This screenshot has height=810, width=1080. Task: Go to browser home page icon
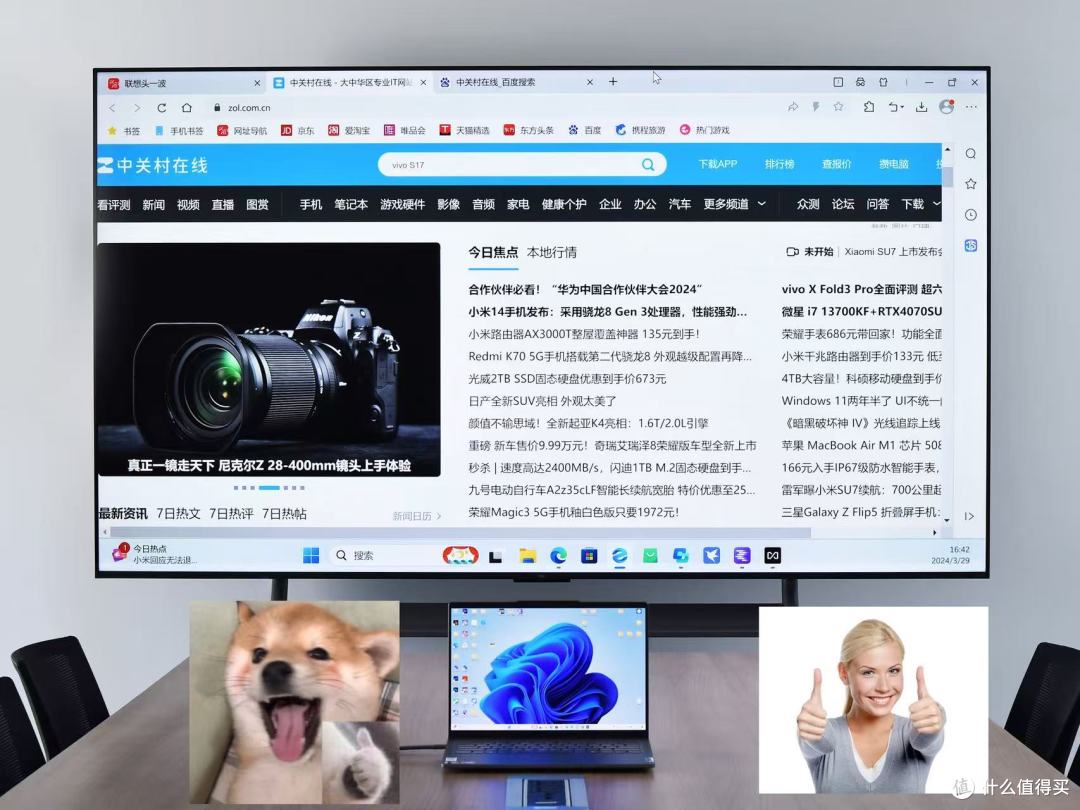click(187, 107)
